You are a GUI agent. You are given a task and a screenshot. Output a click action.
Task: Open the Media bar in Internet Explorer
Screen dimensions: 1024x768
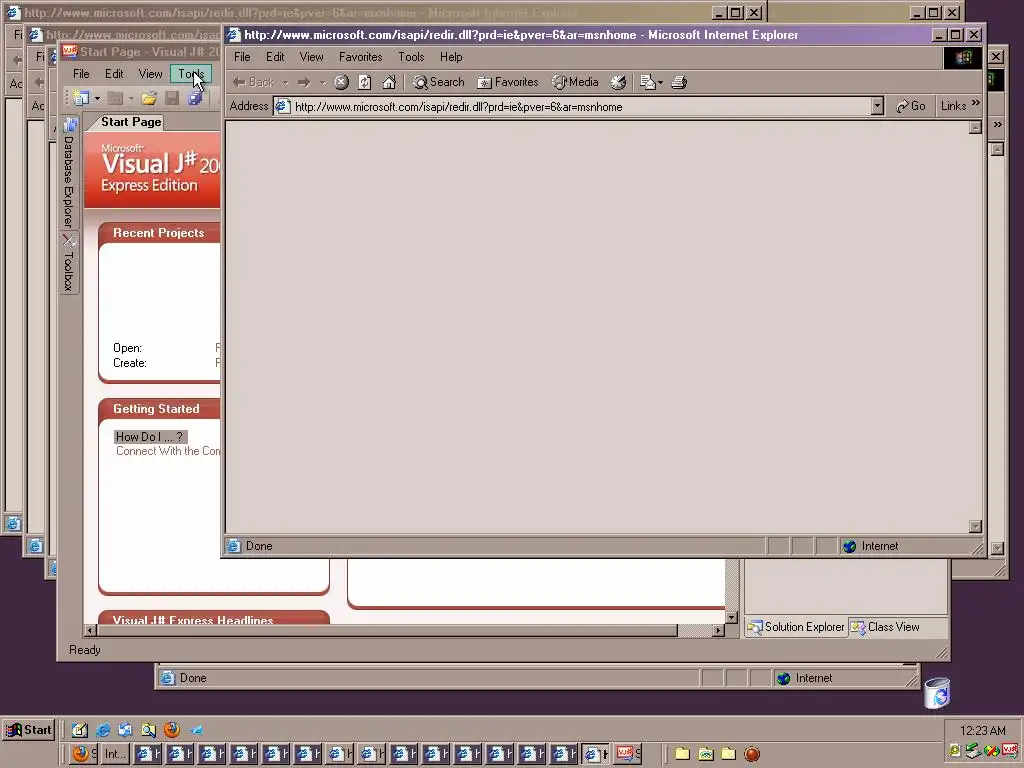tap(575, 82)
